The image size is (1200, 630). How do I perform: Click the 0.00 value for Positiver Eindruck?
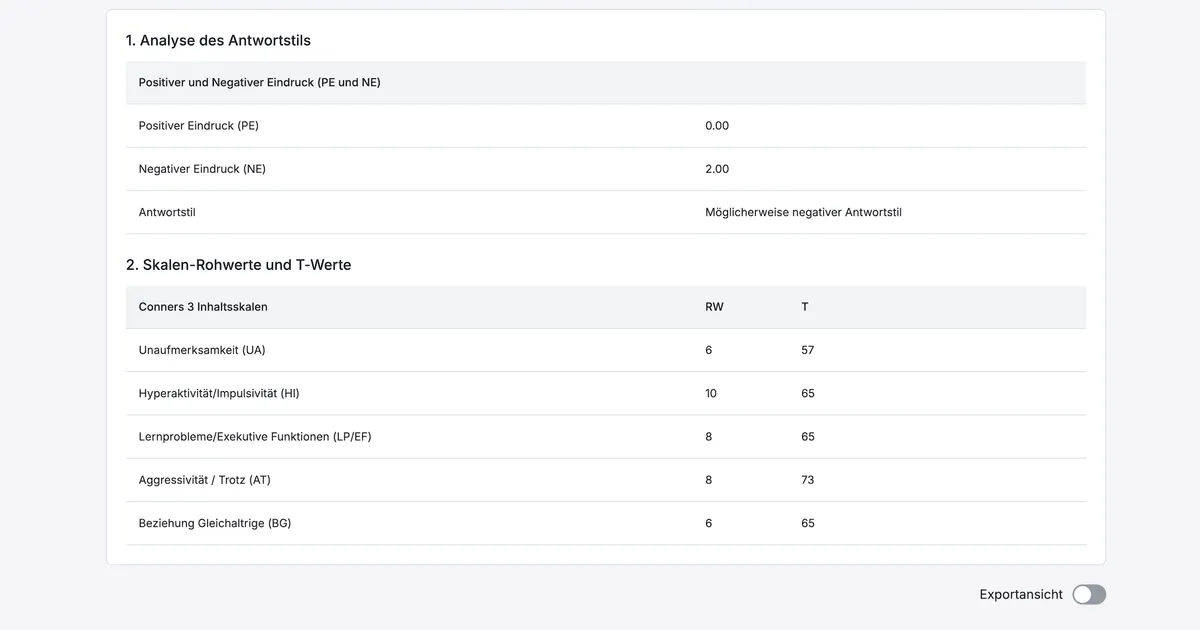coord(717,126)
